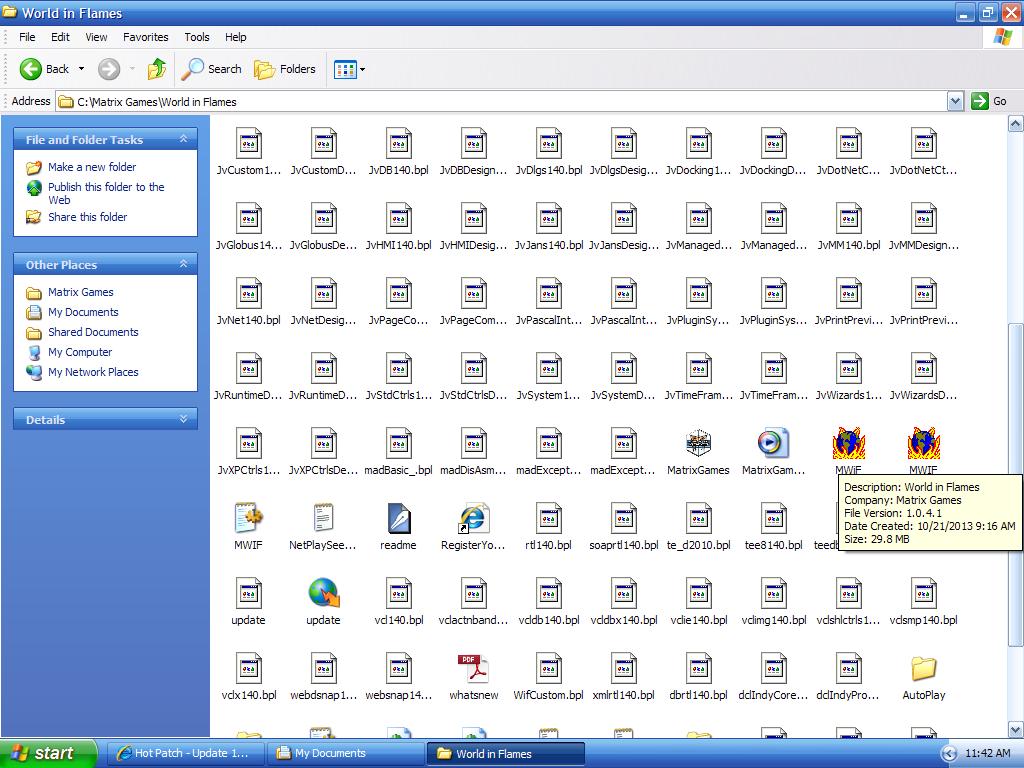The image size is (1024, 768).
Task: Select the JvHMI140.bpl file icon
Action: click(x=398, y=218)
